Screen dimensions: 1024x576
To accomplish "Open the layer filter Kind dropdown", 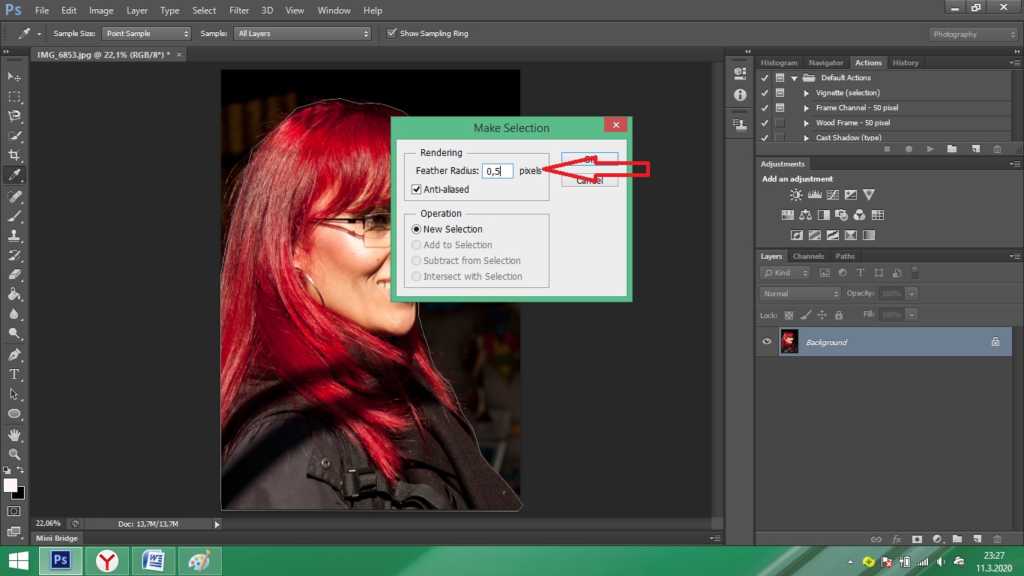I will pos(785,273).
